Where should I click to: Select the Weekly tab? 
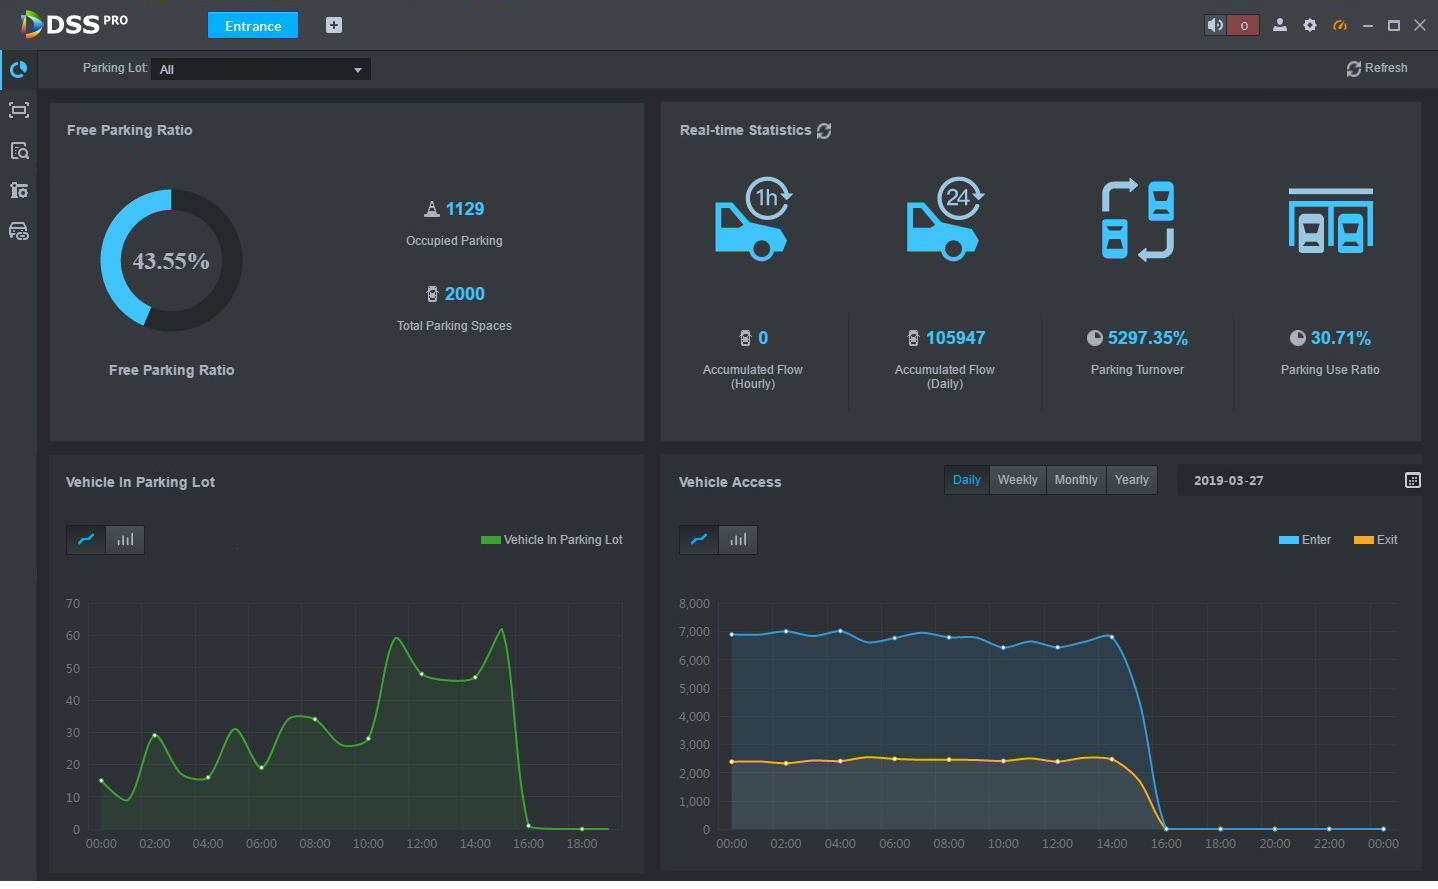(x=1017, y=480)
